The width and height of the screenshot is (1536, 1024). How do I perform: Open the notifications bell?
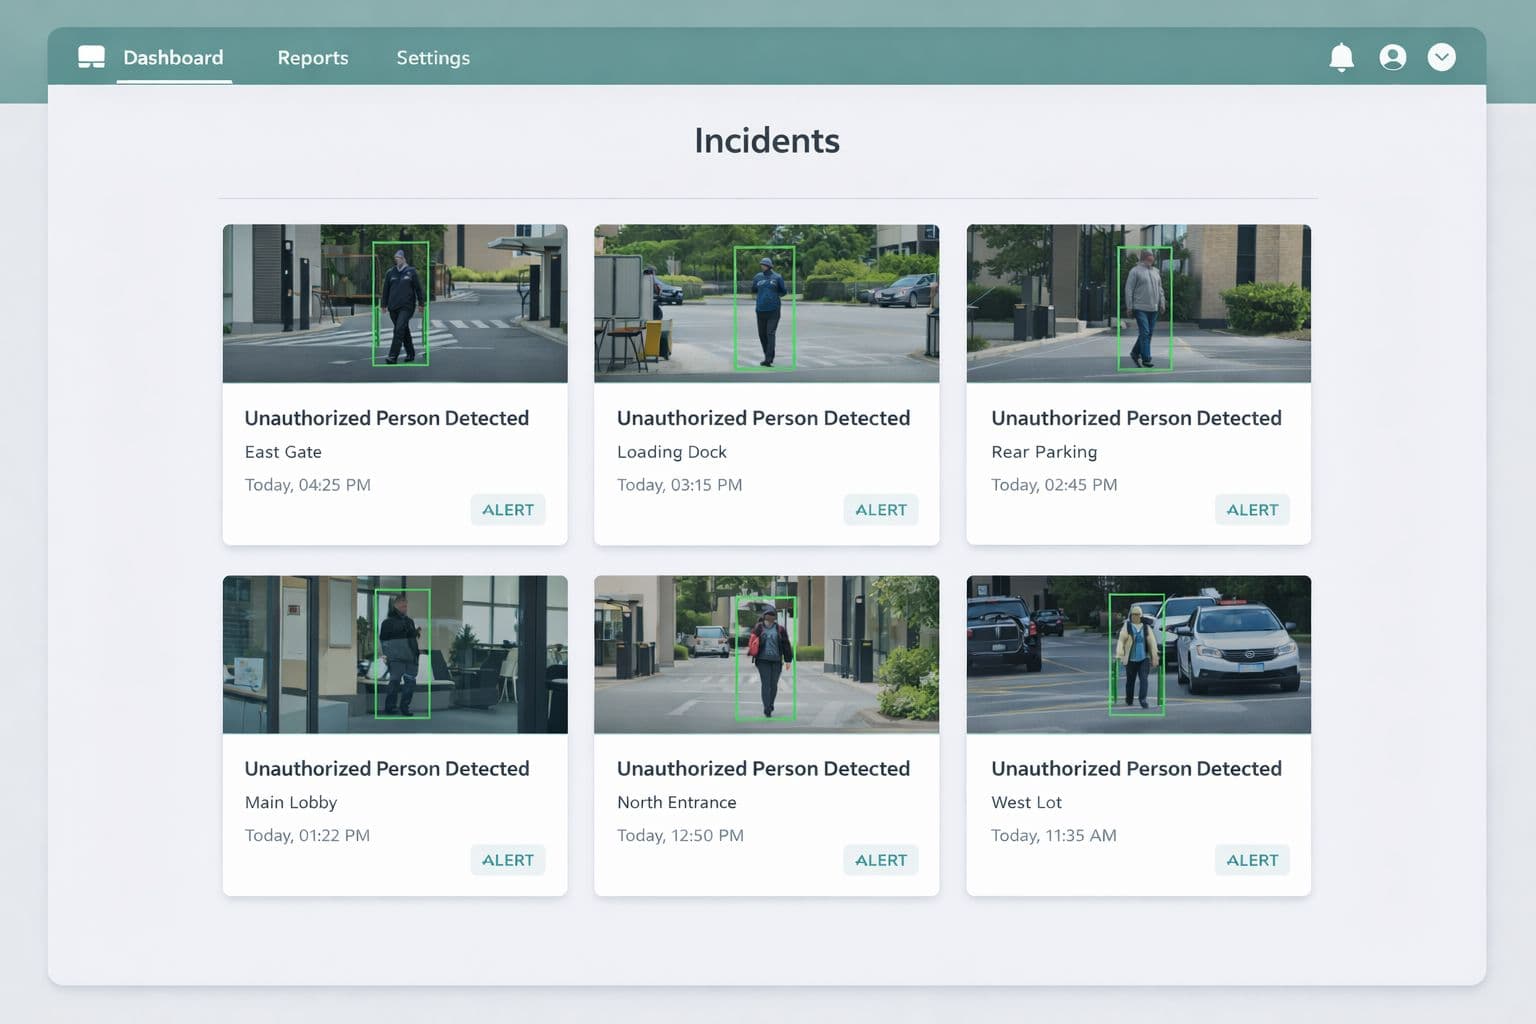[x=1341, y=58]
